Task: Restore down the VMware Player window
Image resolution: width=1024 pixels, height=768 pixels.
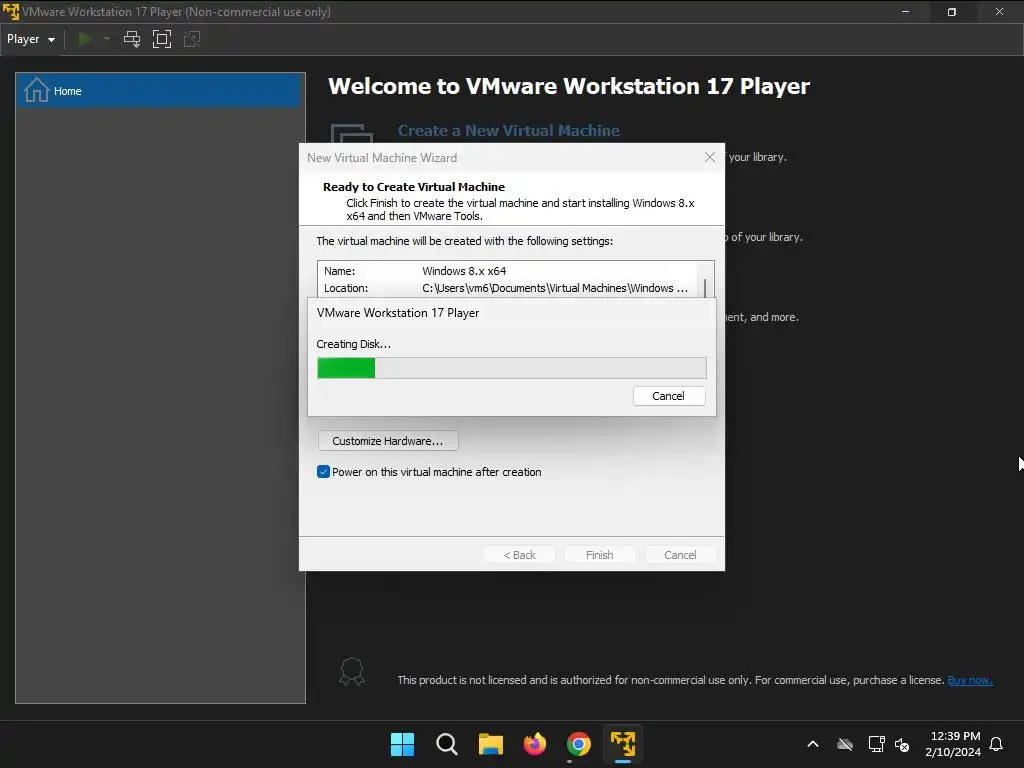Action: click(952, 12)
